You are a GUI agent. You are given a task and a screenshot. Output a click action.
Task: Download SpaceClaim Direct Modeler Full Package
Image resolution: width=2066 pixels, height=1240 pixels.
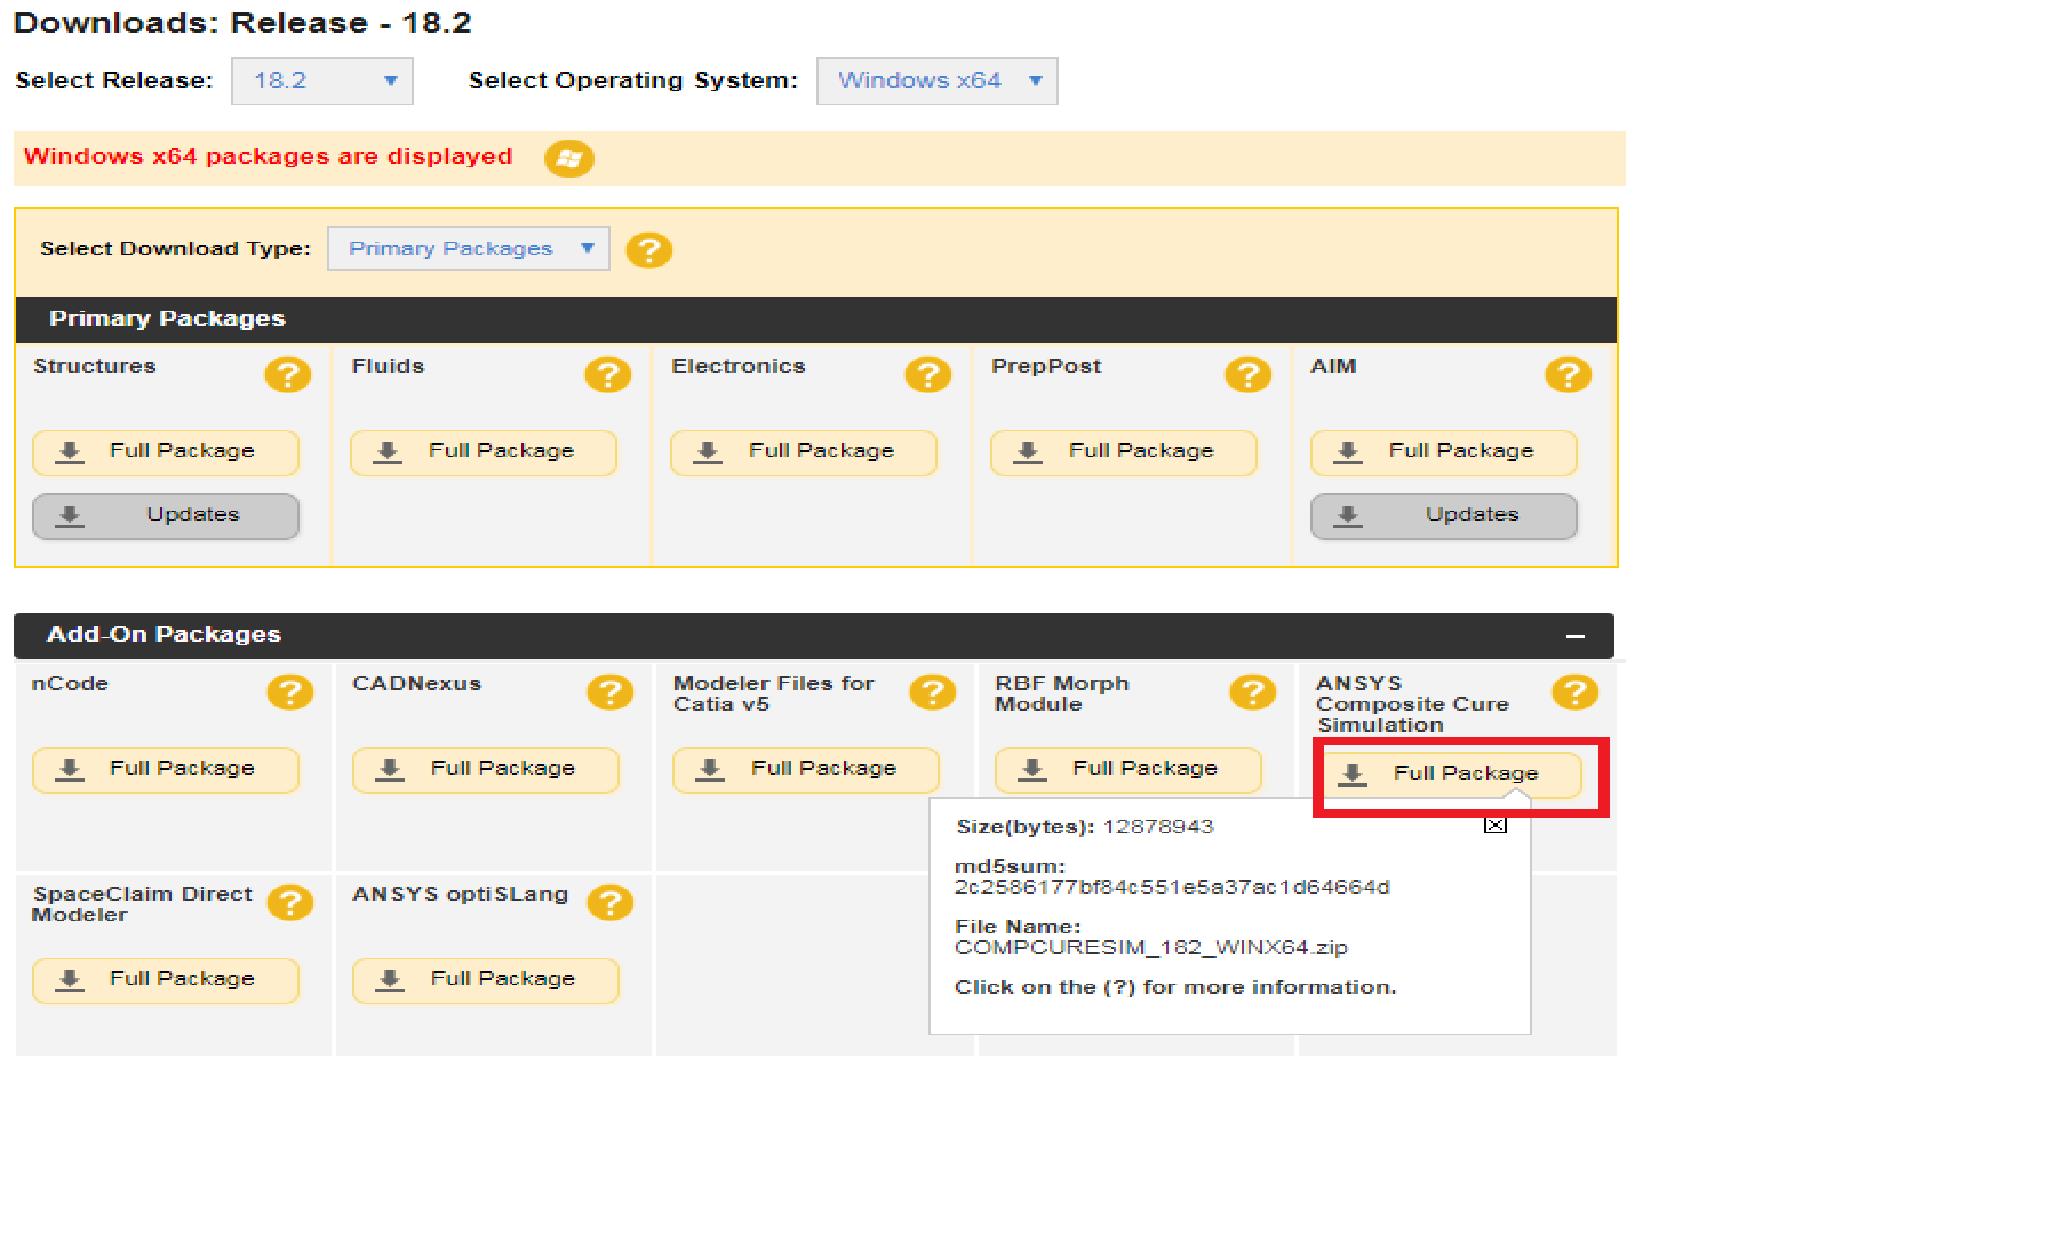click(x=166, y=980)
